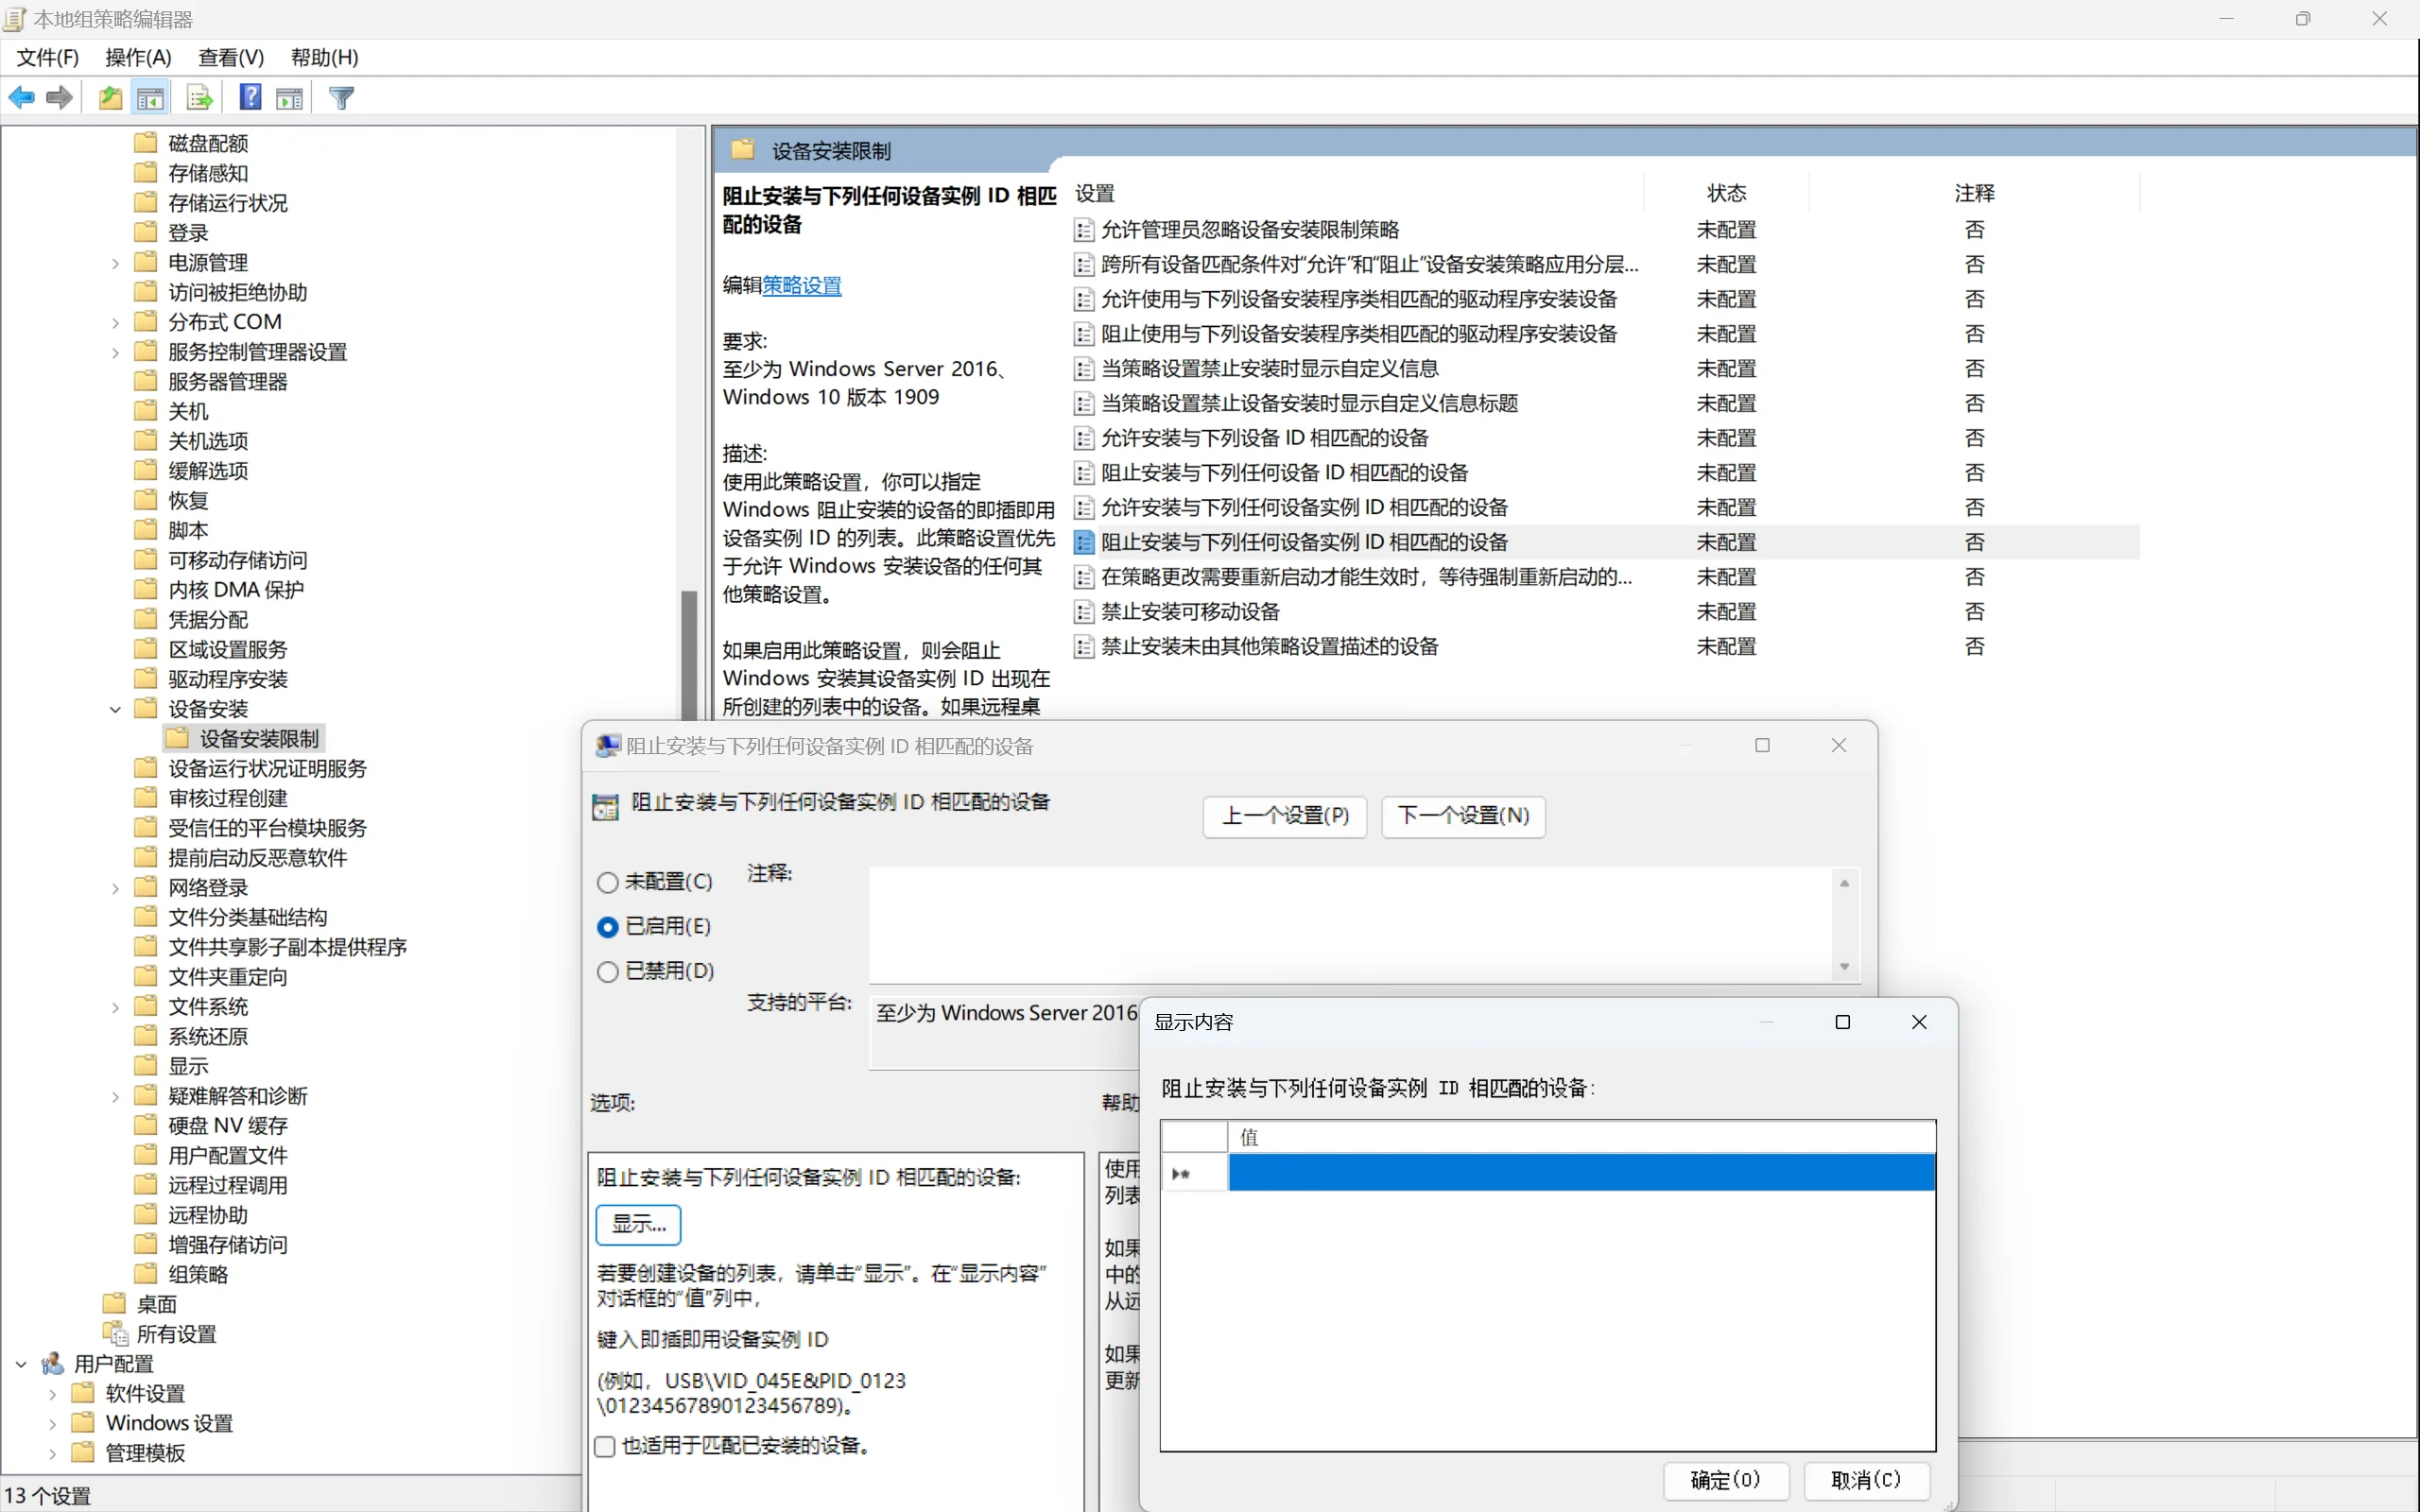The height and width of the screenshot is (1512, 2420).
Task: Toggle the show/hide console tree icon
Action: pos(151,97)
